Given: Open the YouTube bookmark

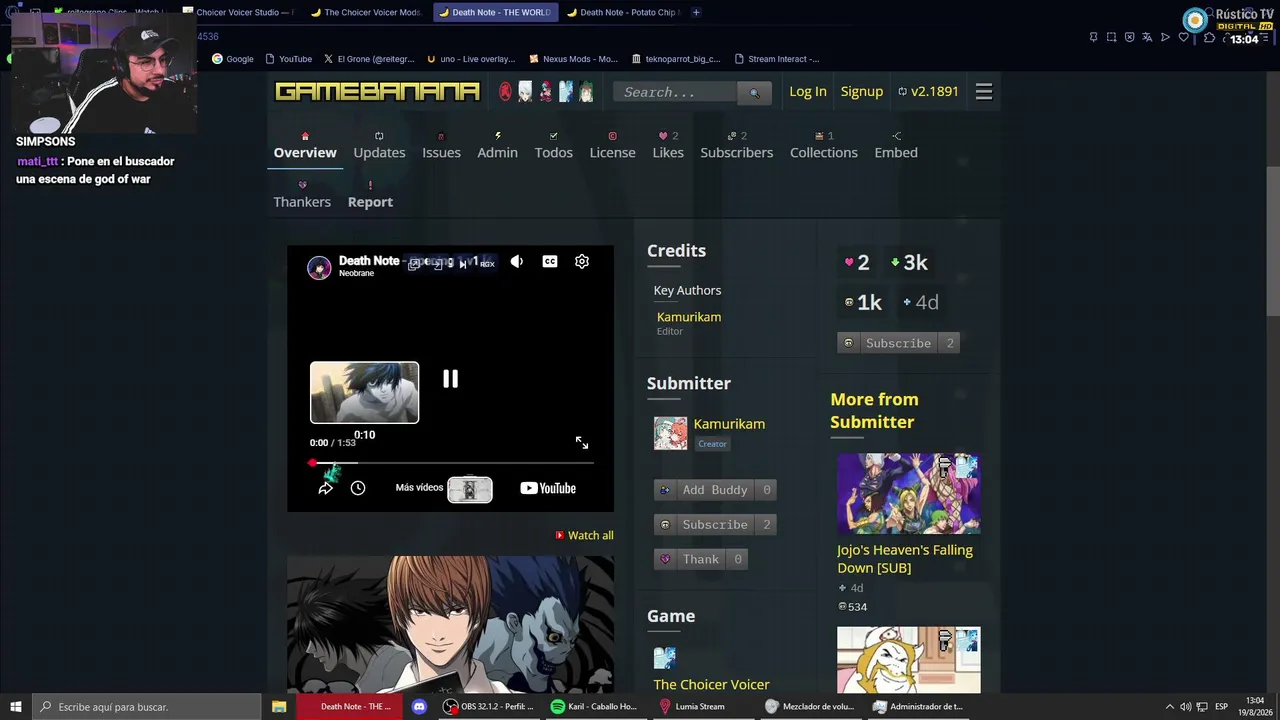Looking at the screenshot, I should (289, 59).
